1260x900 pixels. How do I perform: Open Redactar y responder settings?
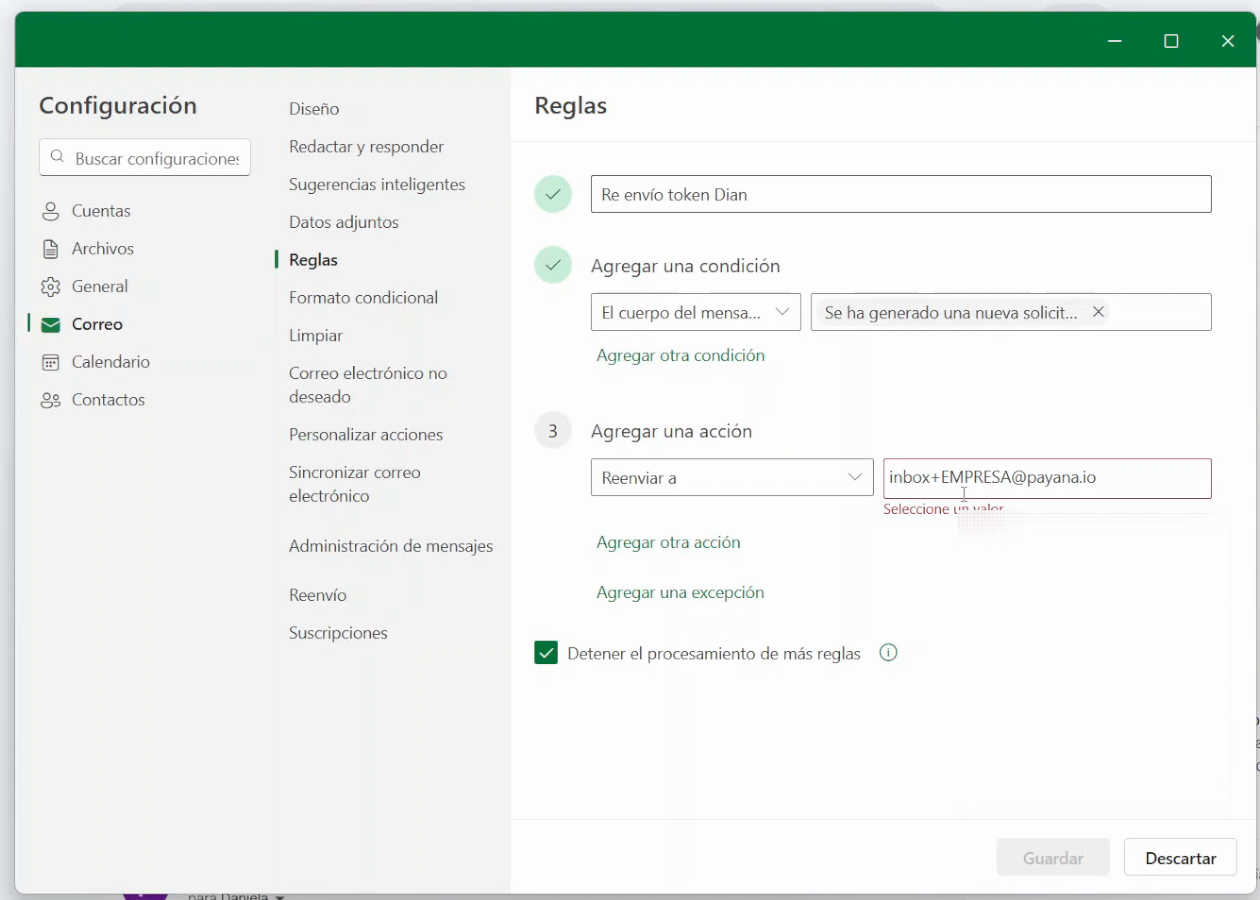pyautogui.click(x=366, y=147)
